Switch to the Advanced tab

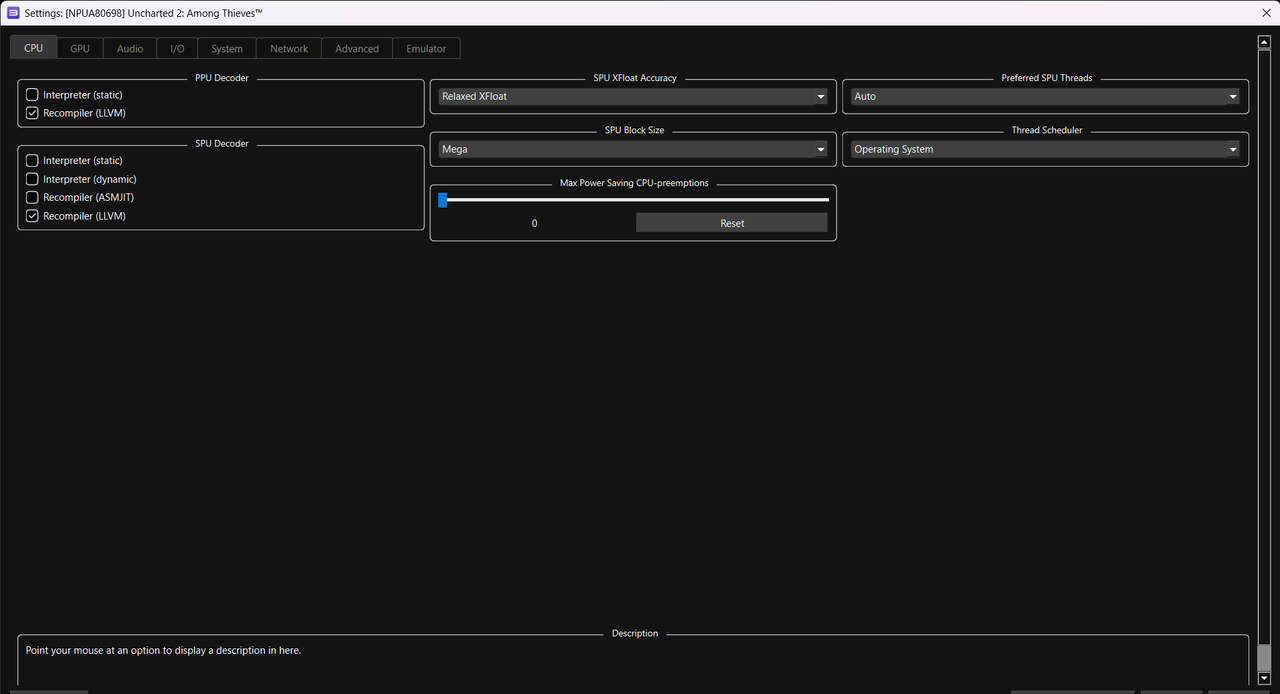click(x=357, y=48)
